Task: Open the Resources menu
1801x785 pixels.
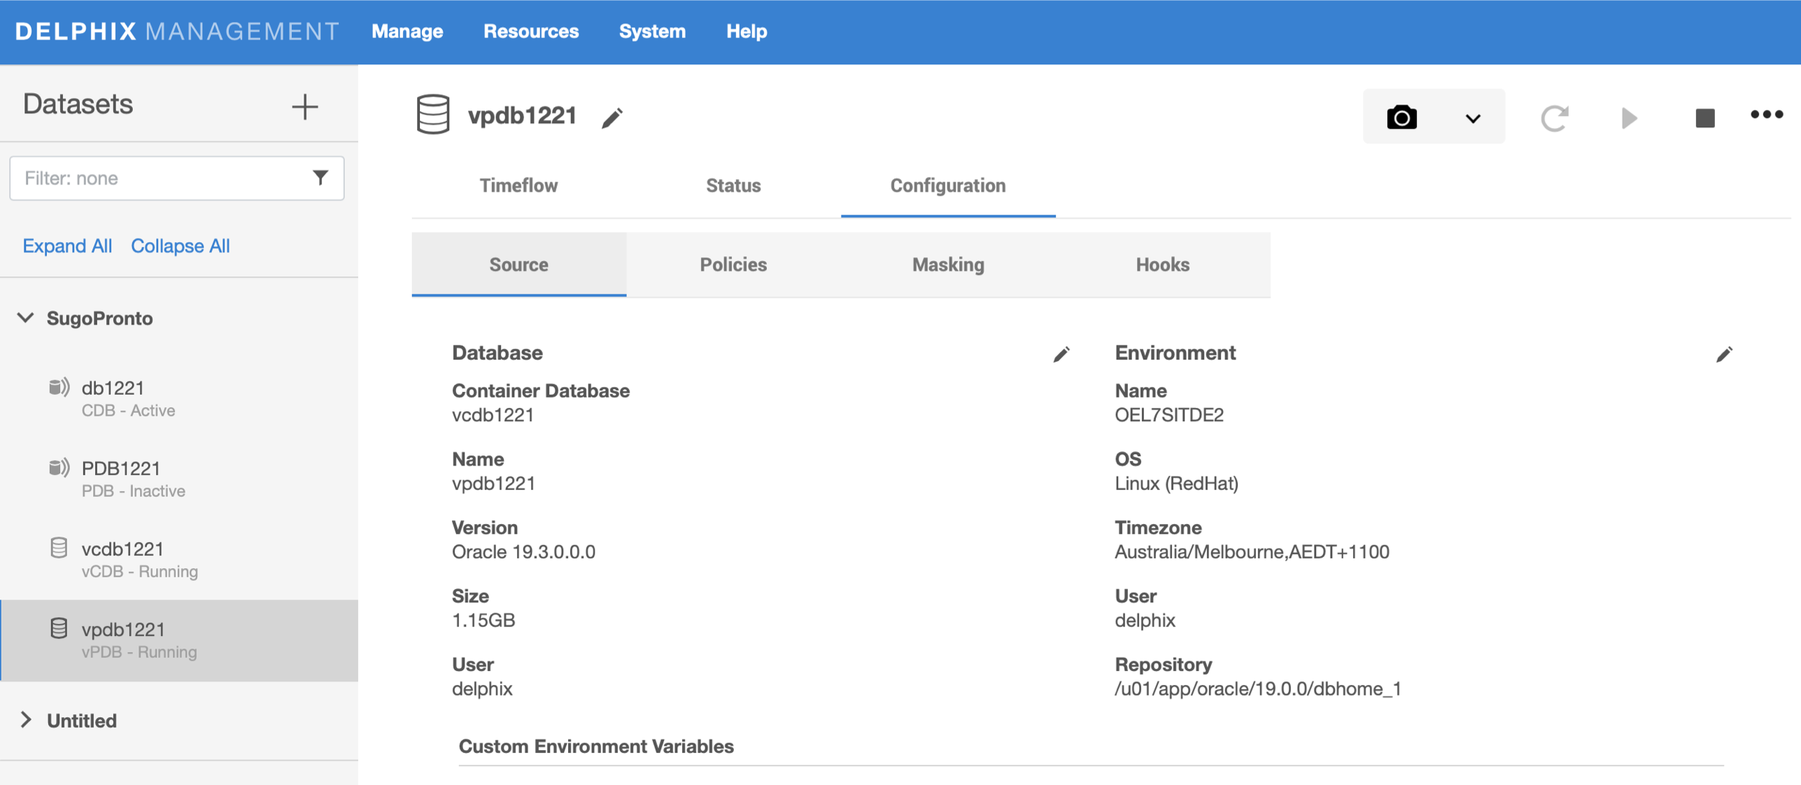Action: [x=531, y=31]
